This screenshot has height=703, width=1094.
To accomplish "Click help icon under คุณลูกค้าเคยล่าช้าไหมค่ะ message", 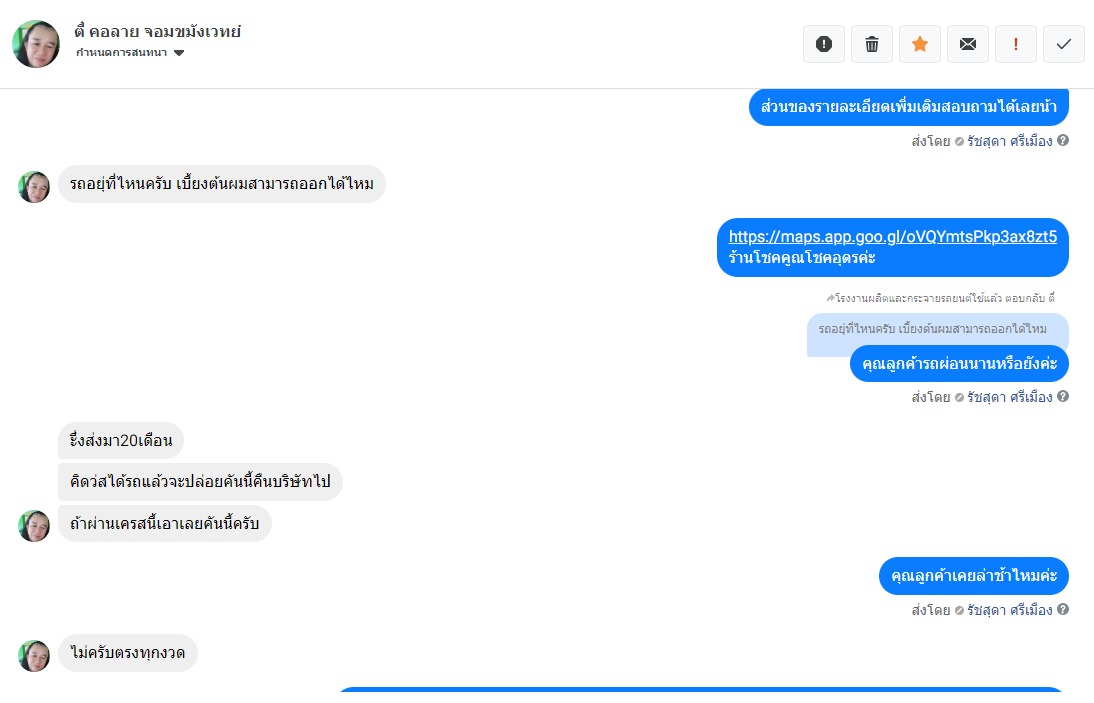I will click(x=1063, y=609).
